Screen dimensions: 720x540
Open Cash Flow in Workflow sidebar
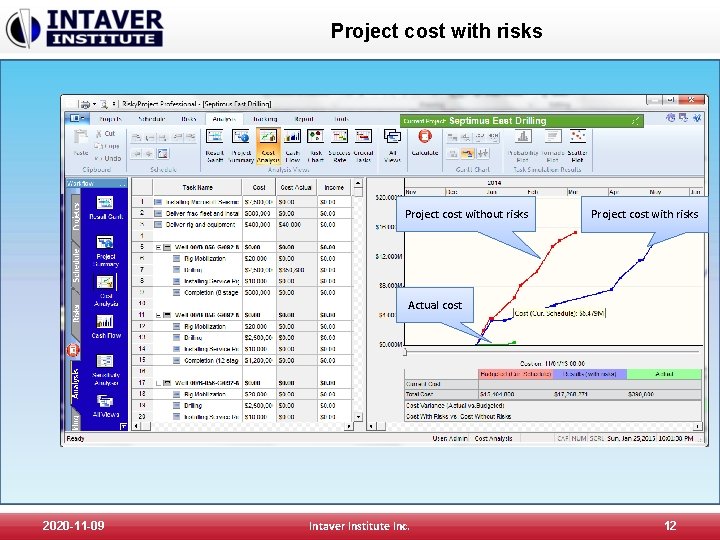click(x=106, y=326)
